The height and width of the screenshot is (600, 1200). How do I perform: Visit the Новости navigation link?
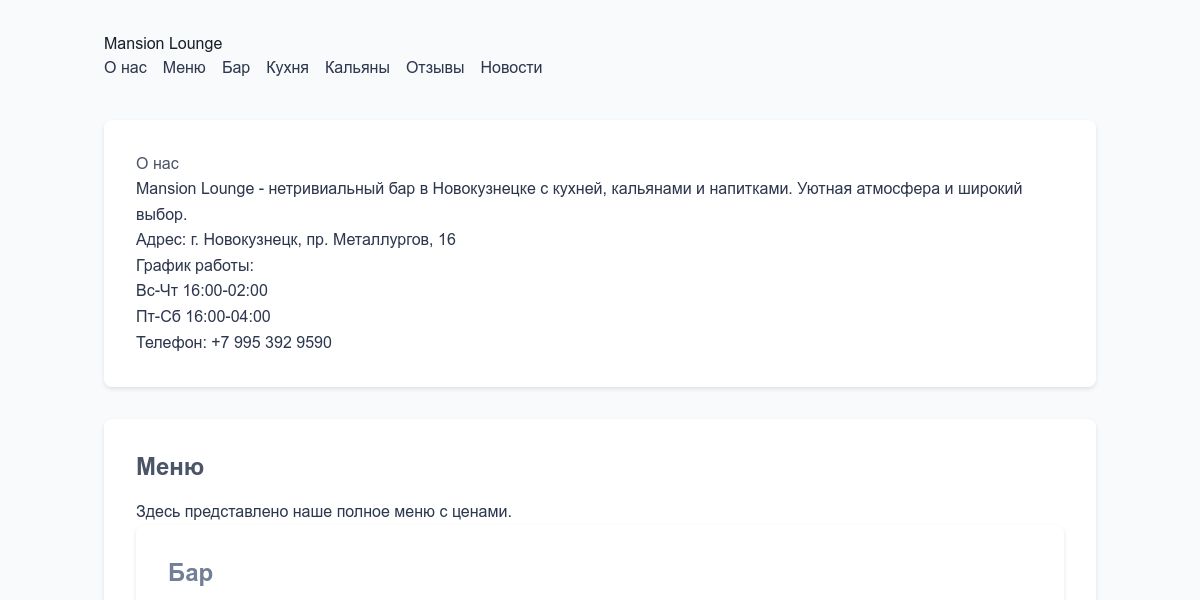click(511, 68)
